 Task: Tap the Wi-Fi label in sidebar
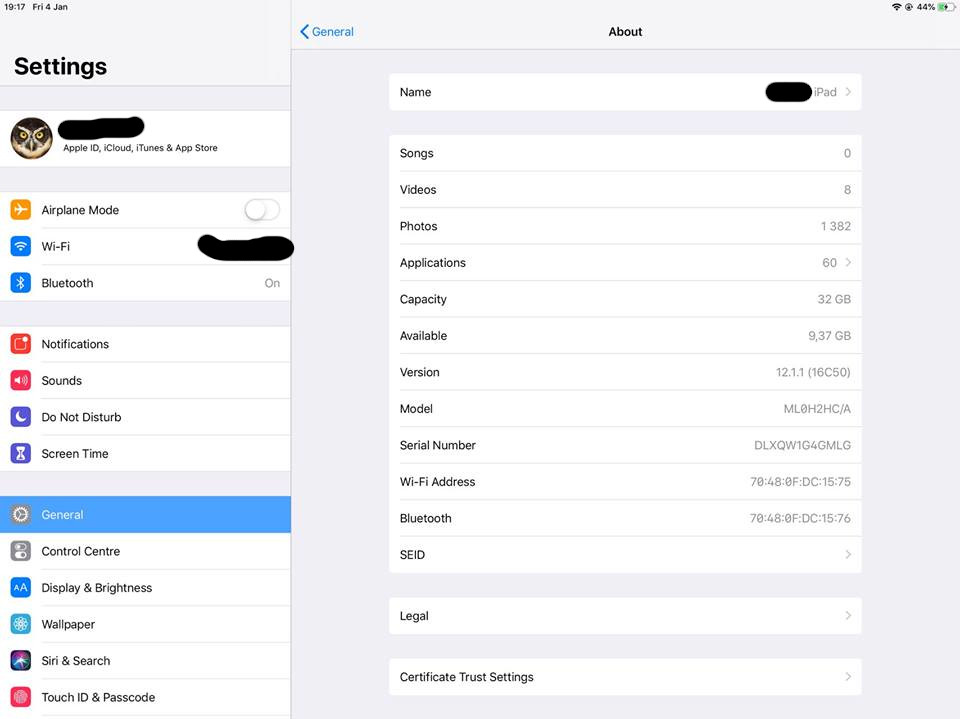coord(56,246)
